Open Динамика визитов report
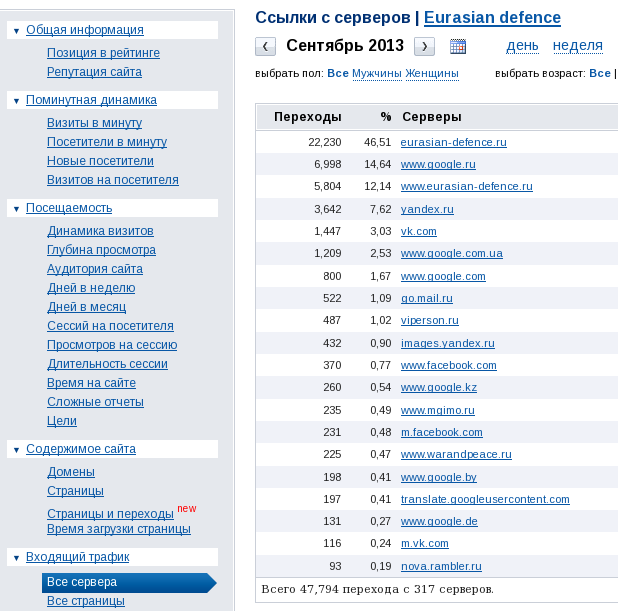Screen dimensions: 618x611 [x=100, y=231]
